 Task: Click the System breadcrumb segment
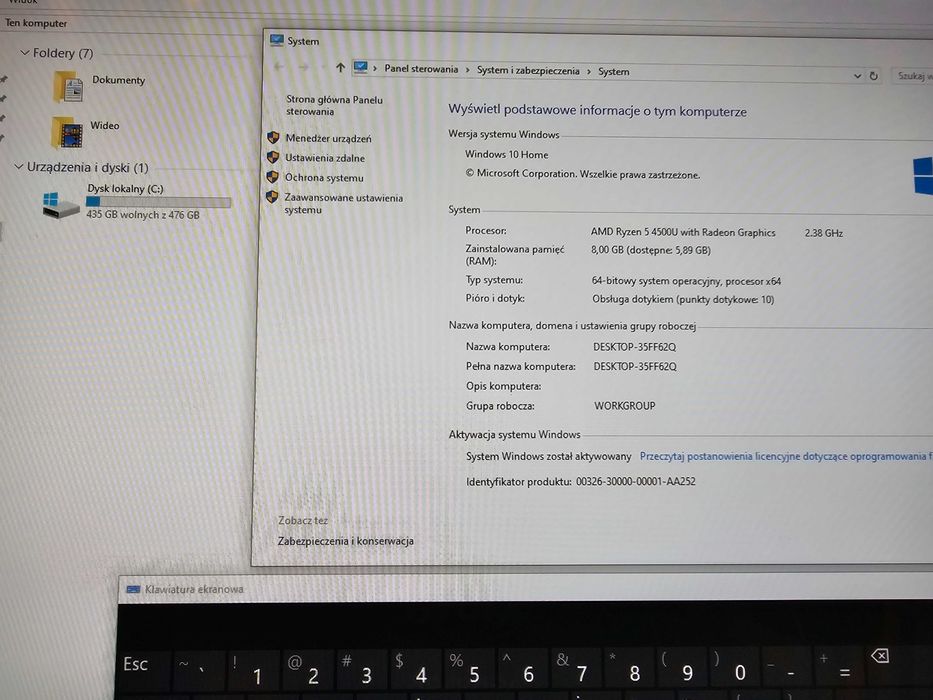(x=613, y=72)
